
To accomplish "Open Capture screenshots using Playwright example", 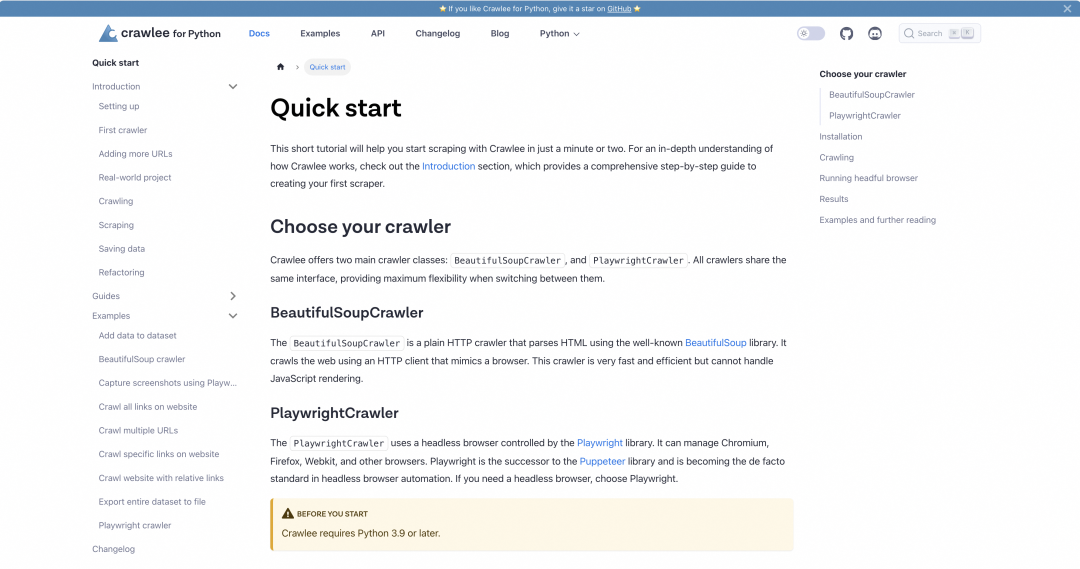I will tap(167, 383).
